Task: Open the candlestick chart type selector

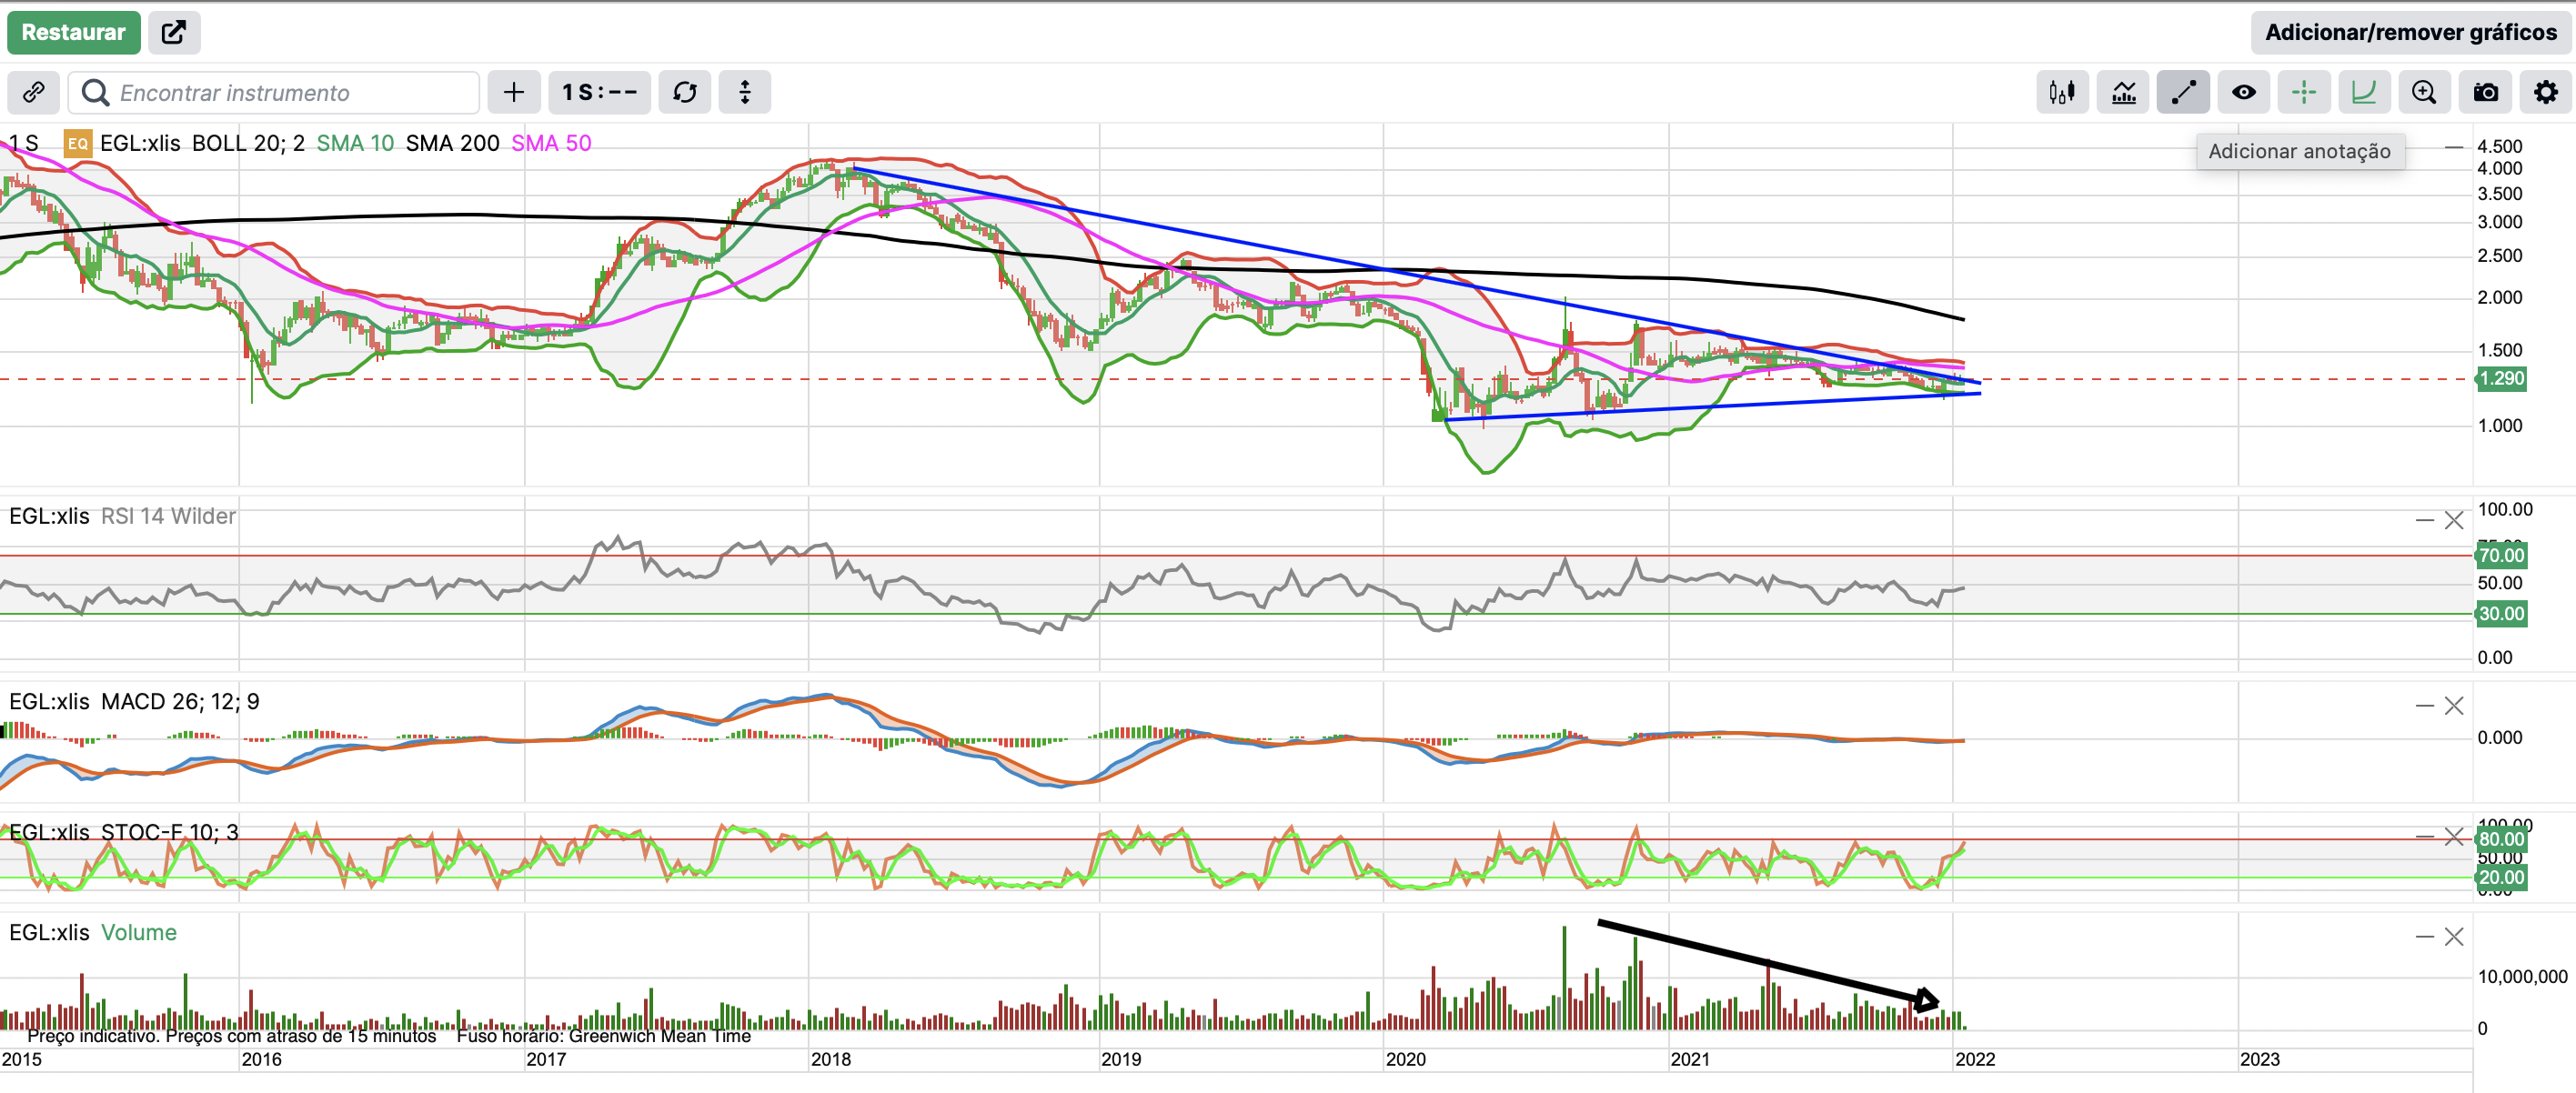Action: pos(2062,93)
